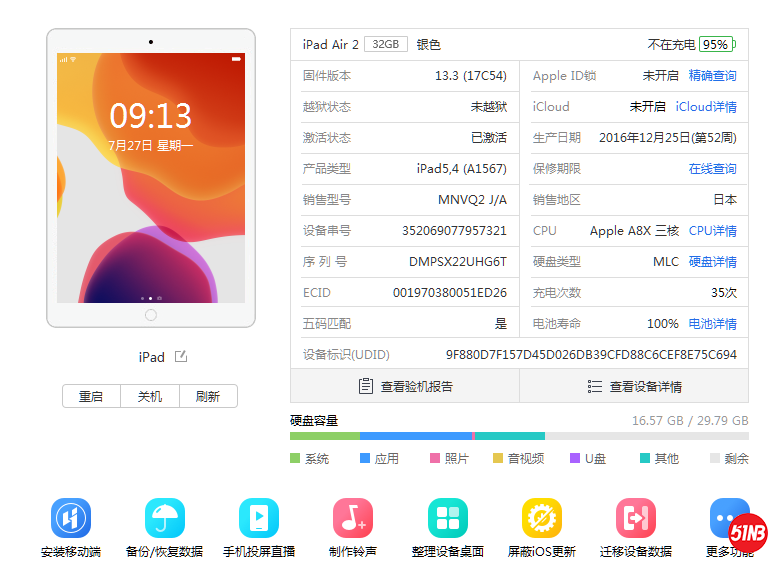
Task: Open the organize device desktop (整理设备桌面) icon
Action: coord(447,518)
